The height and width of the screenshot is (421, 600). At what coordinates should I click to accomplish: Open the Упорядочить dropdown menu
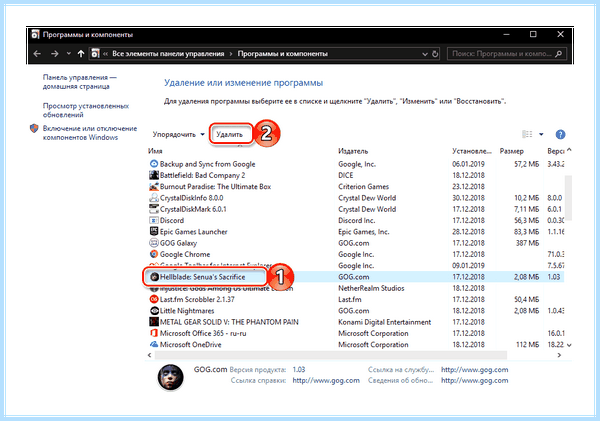(179, 134)
